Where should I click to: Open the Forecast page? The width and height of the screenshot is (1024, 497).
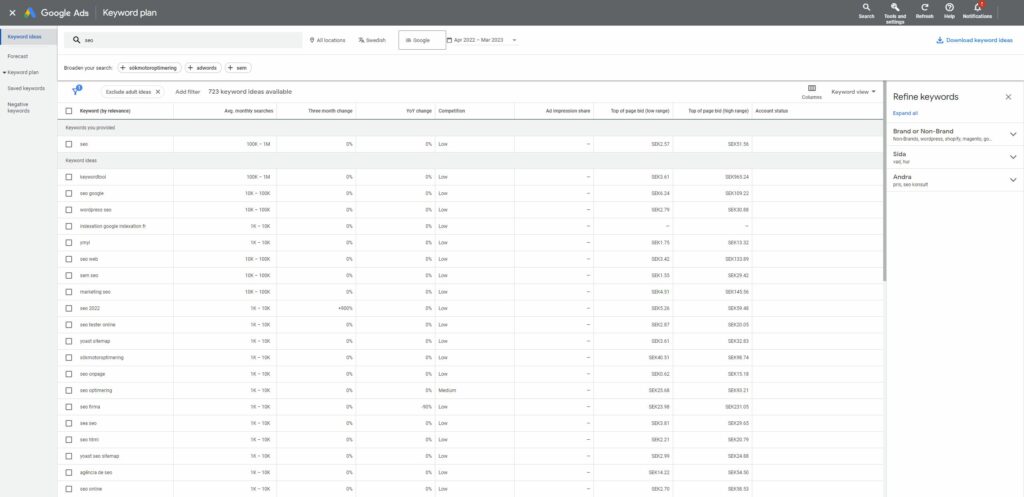tap(18, 57)
